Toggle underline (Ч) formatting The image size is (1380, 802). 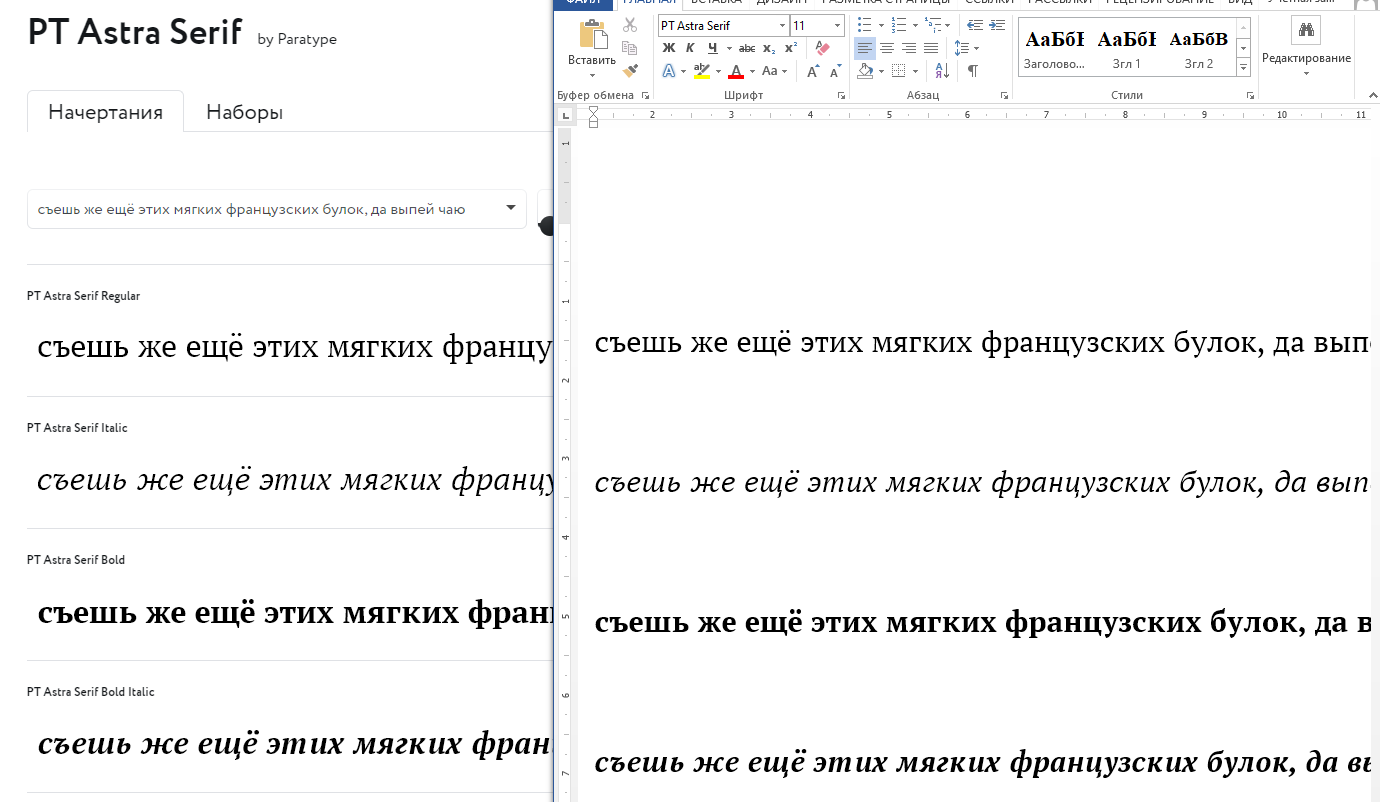[712, 48]
